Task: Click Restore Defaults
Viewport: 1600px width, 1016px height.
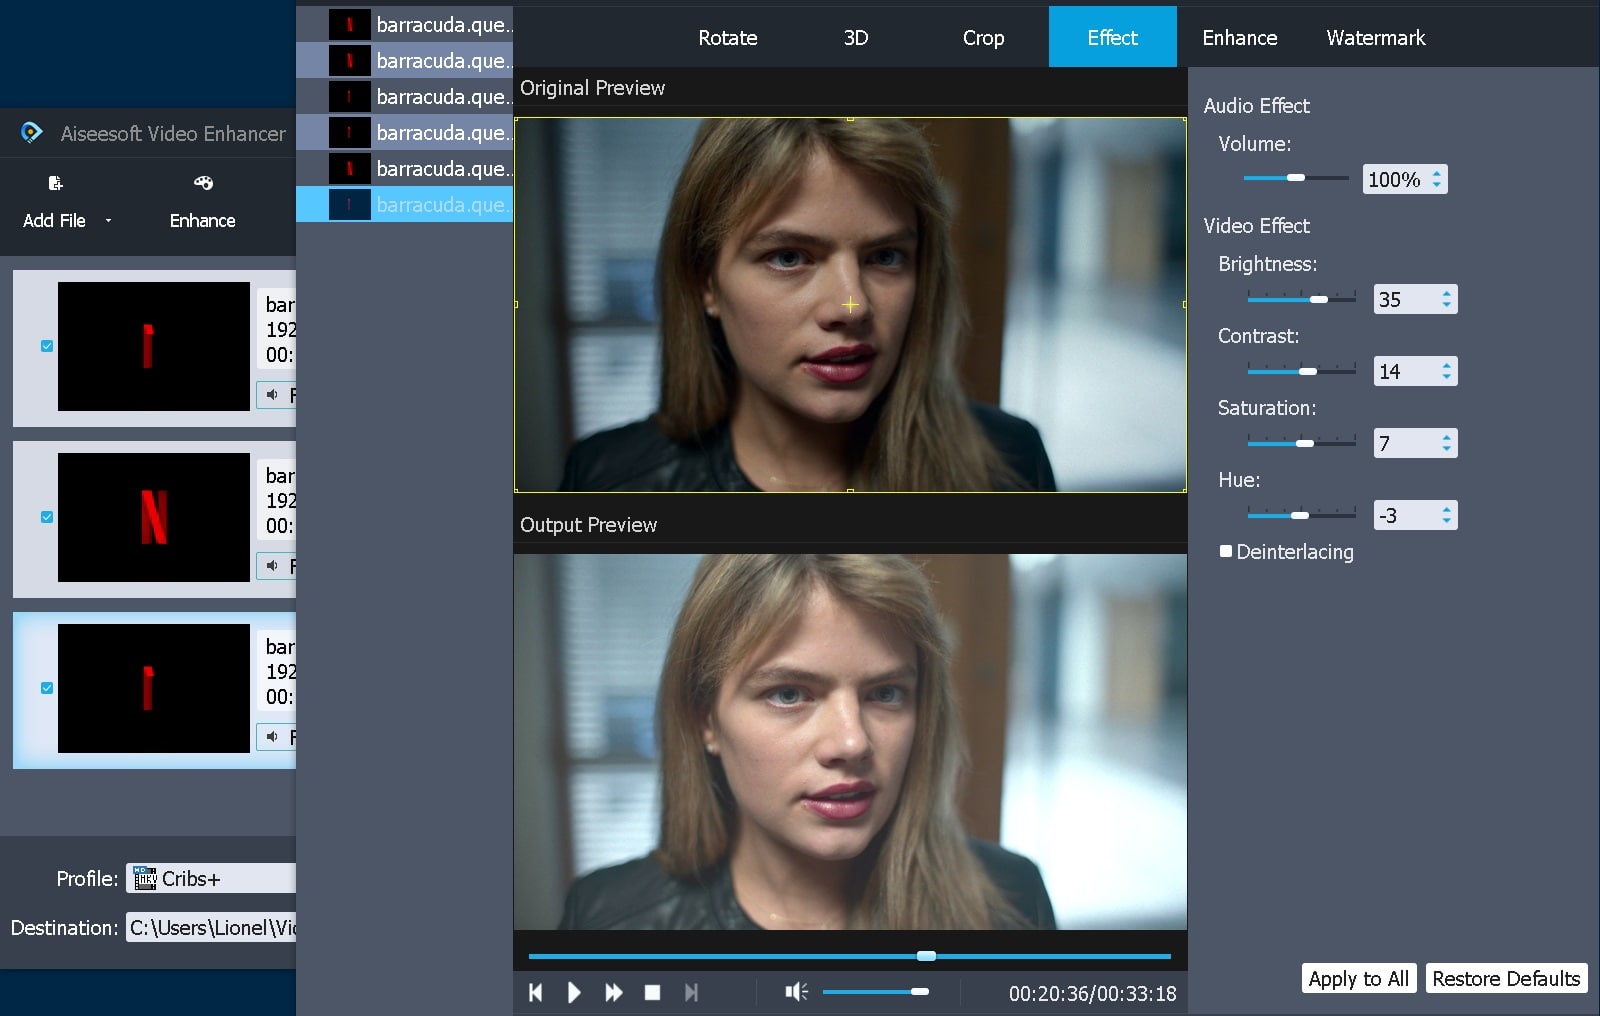Action: (x=1506, y=978)
